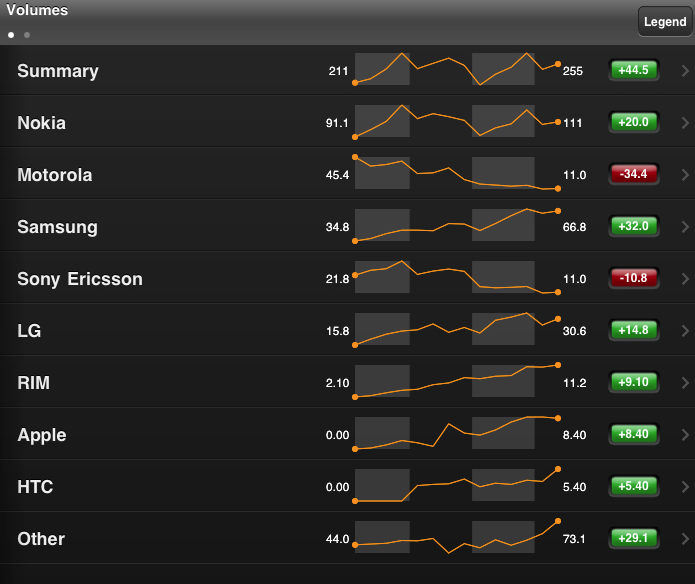
Task: Open the Apple sparkline chart
Action: click(x=457, y=433)
